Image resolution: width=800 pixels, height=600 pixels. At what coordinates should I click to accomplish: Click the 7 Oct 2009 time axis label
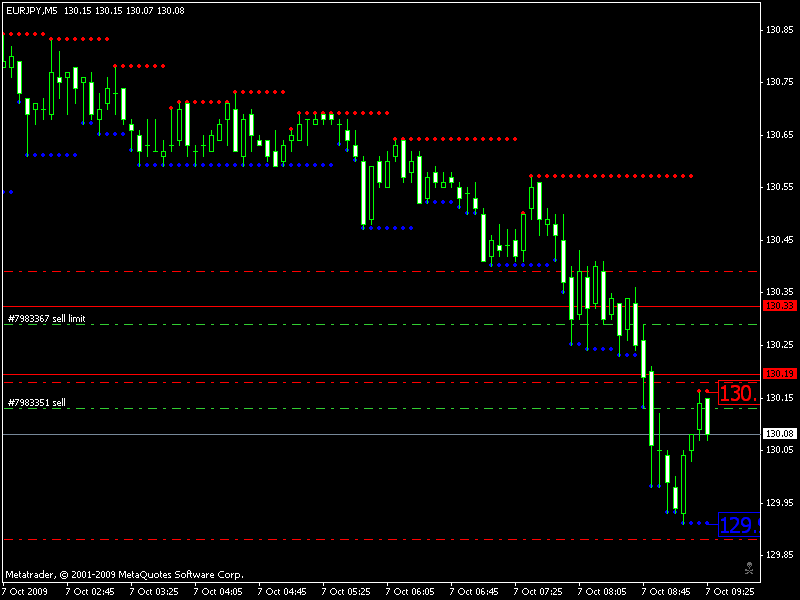point(25,592)
